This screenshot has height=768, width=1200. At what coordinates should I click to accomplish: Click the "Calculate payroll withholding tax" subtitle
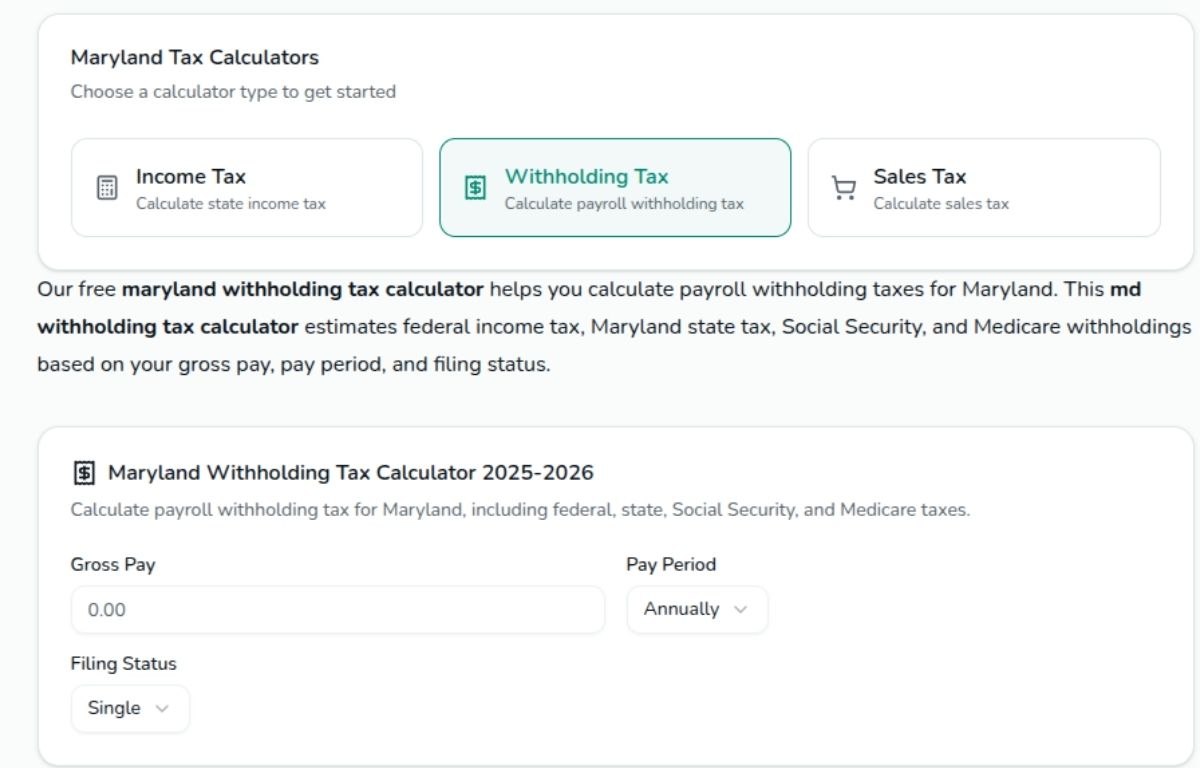(x=624, y=204)
